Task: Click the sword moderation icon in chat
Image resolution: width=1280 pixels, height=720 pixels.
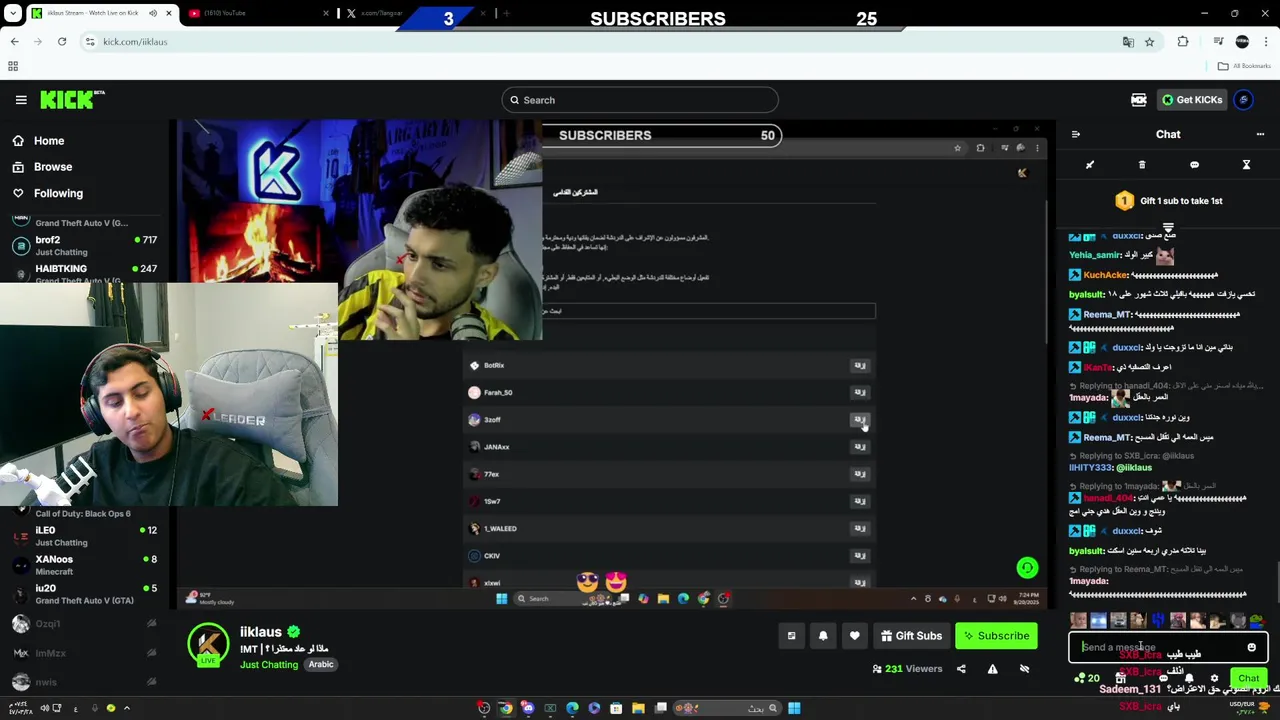Action: click(1090, 165)
